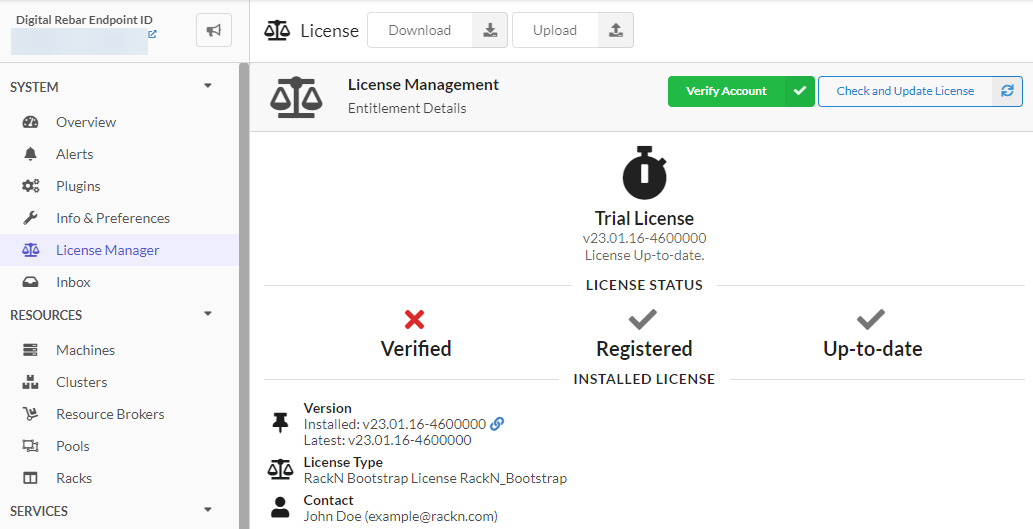The image size is (1033, 529).
Task: Collapse the SYSTEM section
Action: pyautogui.click(x=208, y=87)
